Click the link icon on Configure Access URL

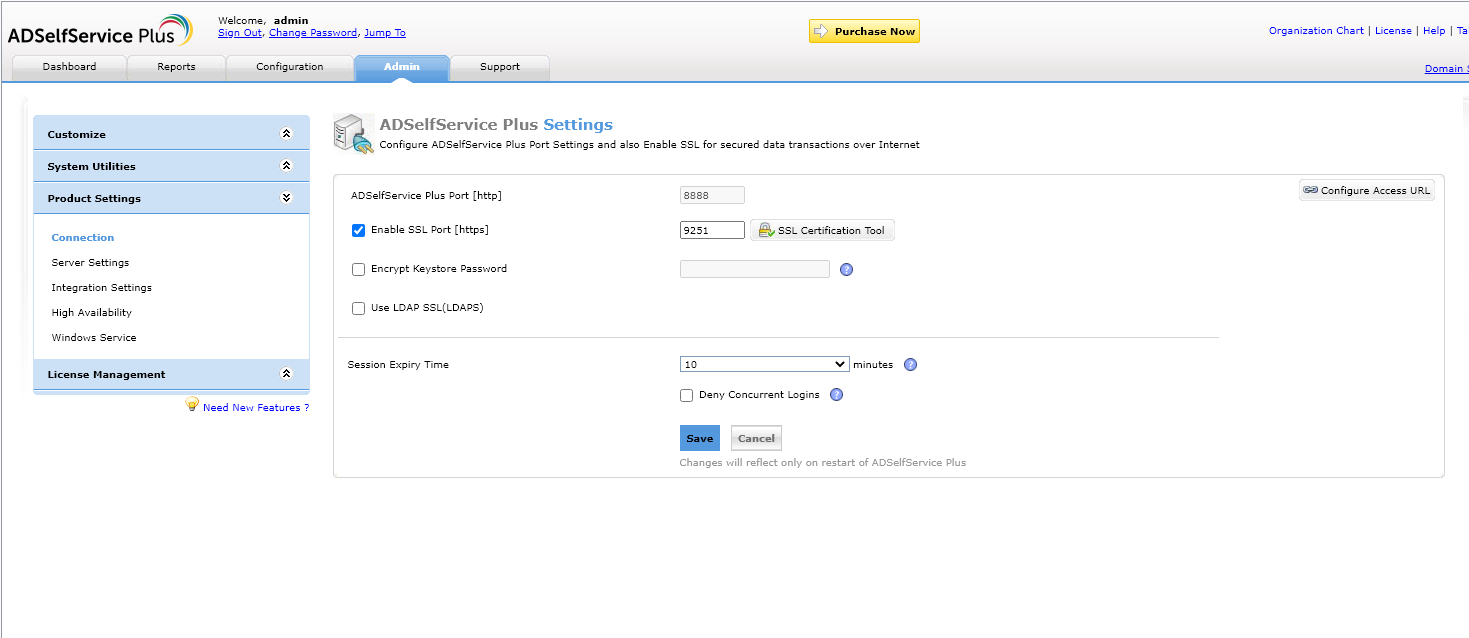pyautogui.click(x=1310, y=190)
